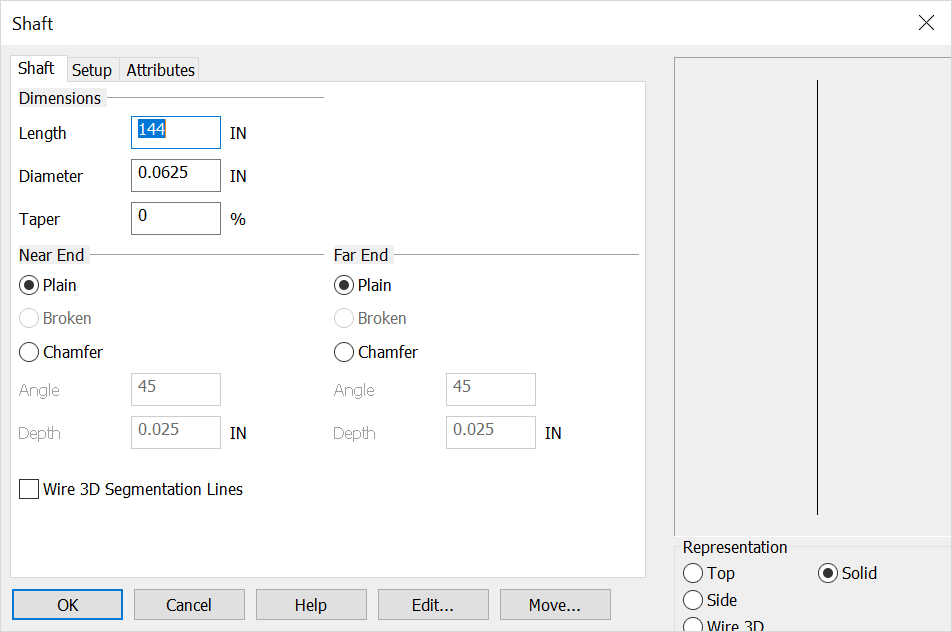
Task: Click the shaft Length input field
Action: point(175,132)
